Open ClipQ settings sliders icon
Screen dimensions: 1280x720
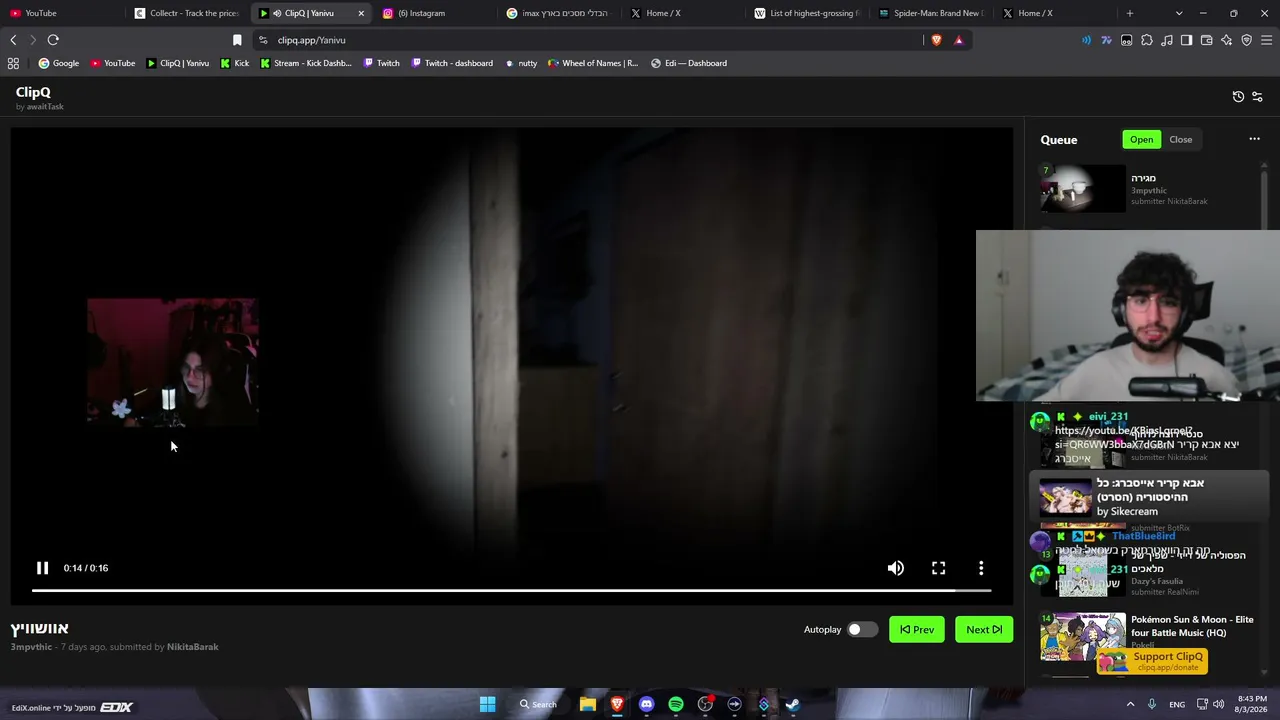pyautogui.click(x=1257, y=97)
